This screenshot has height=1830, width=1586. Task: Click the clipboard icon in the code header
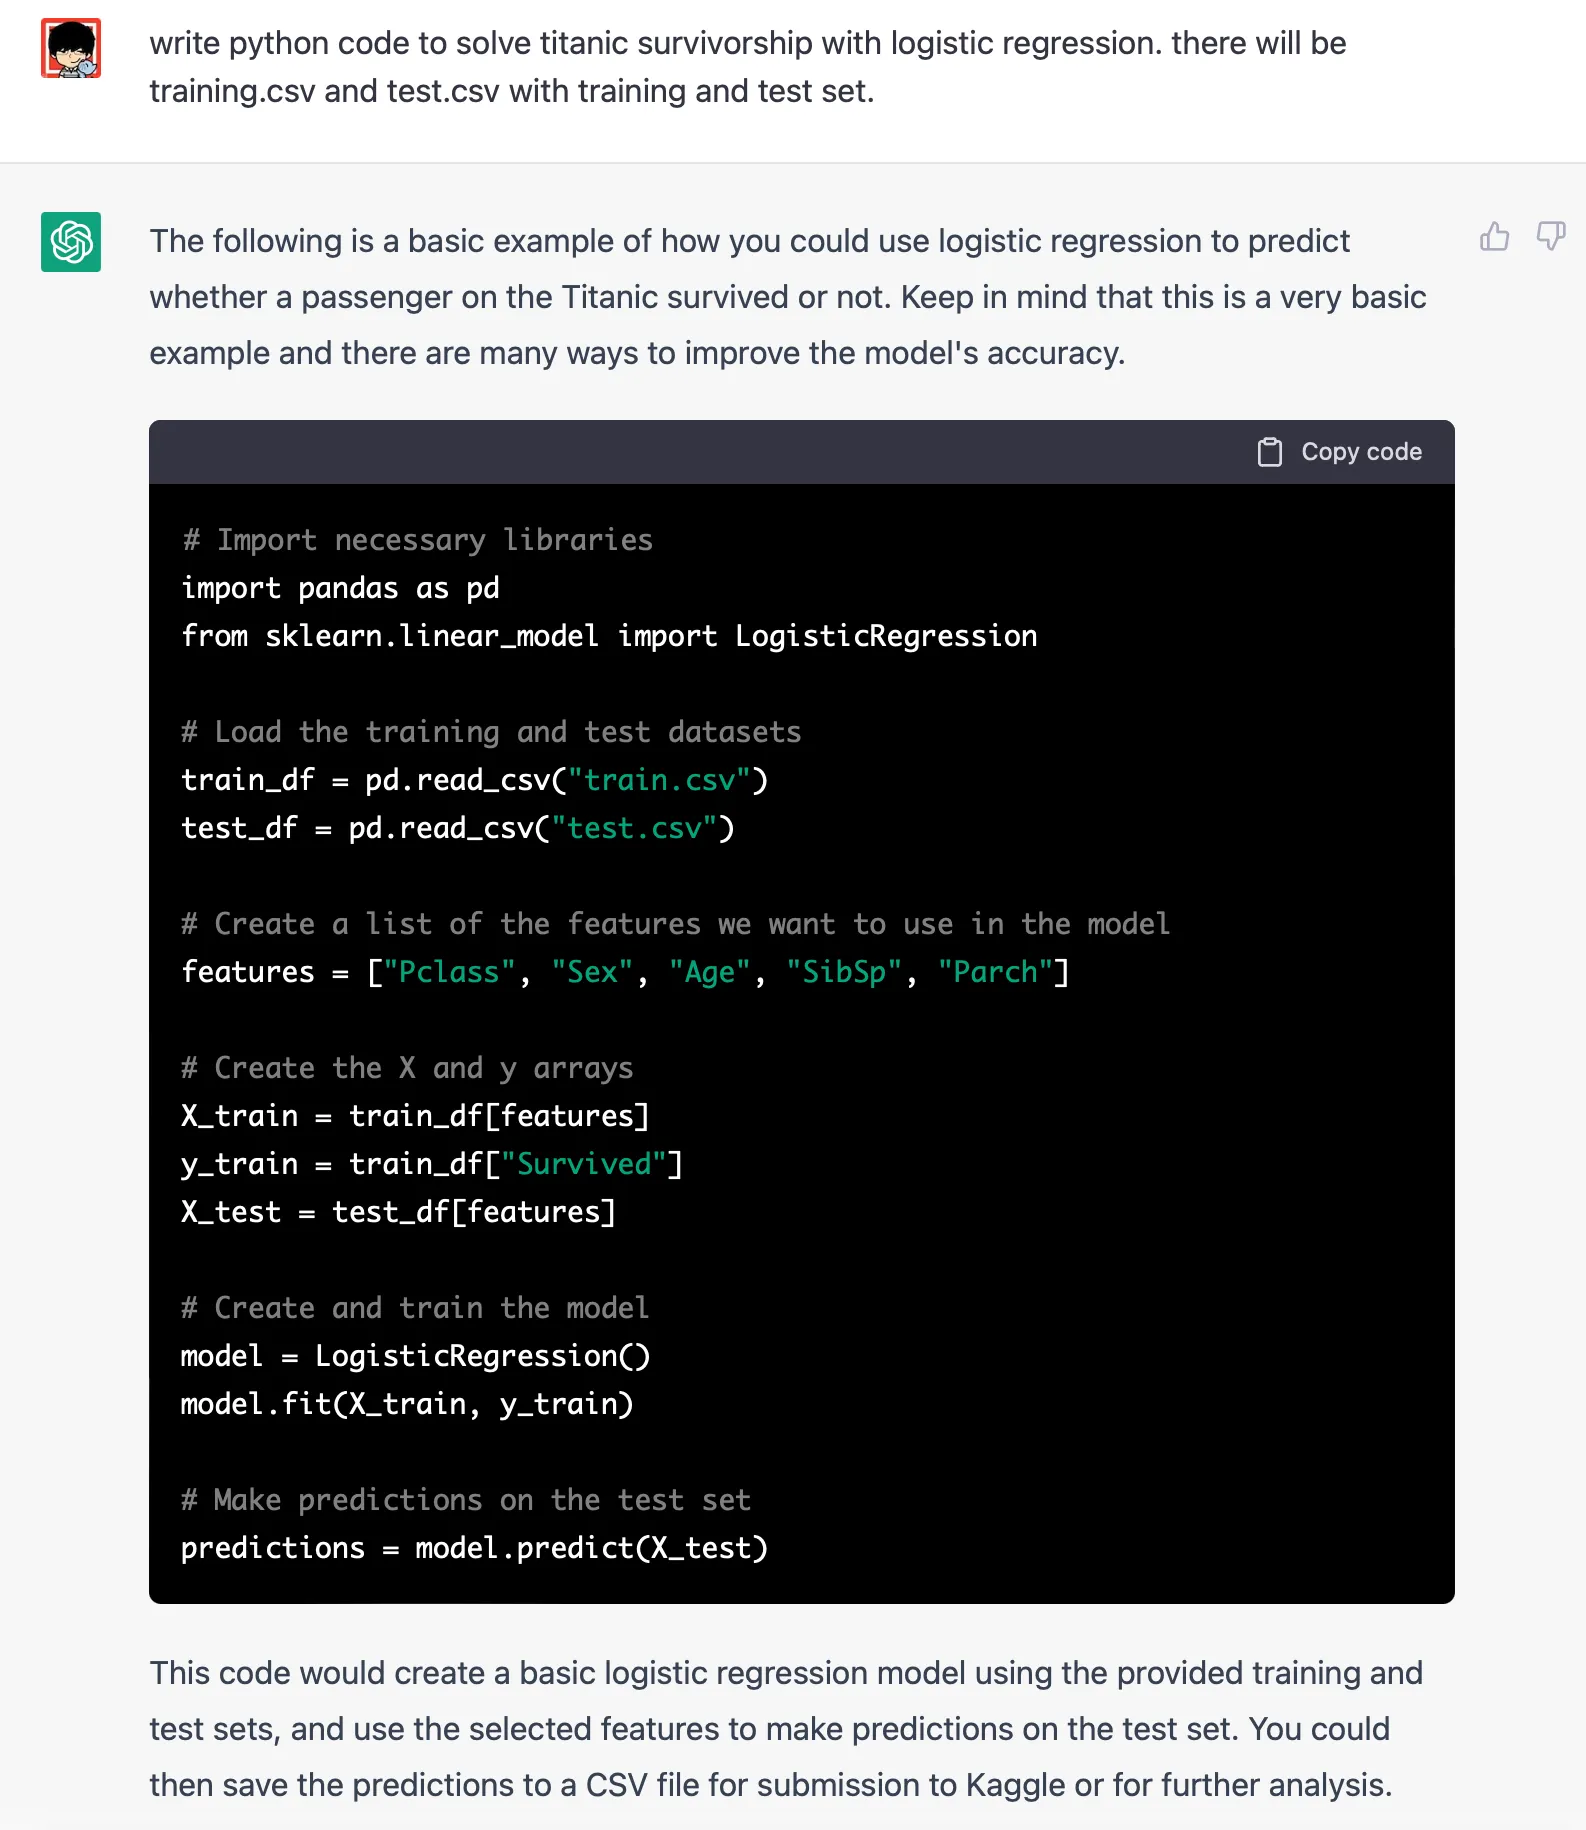pos(1270,452)
